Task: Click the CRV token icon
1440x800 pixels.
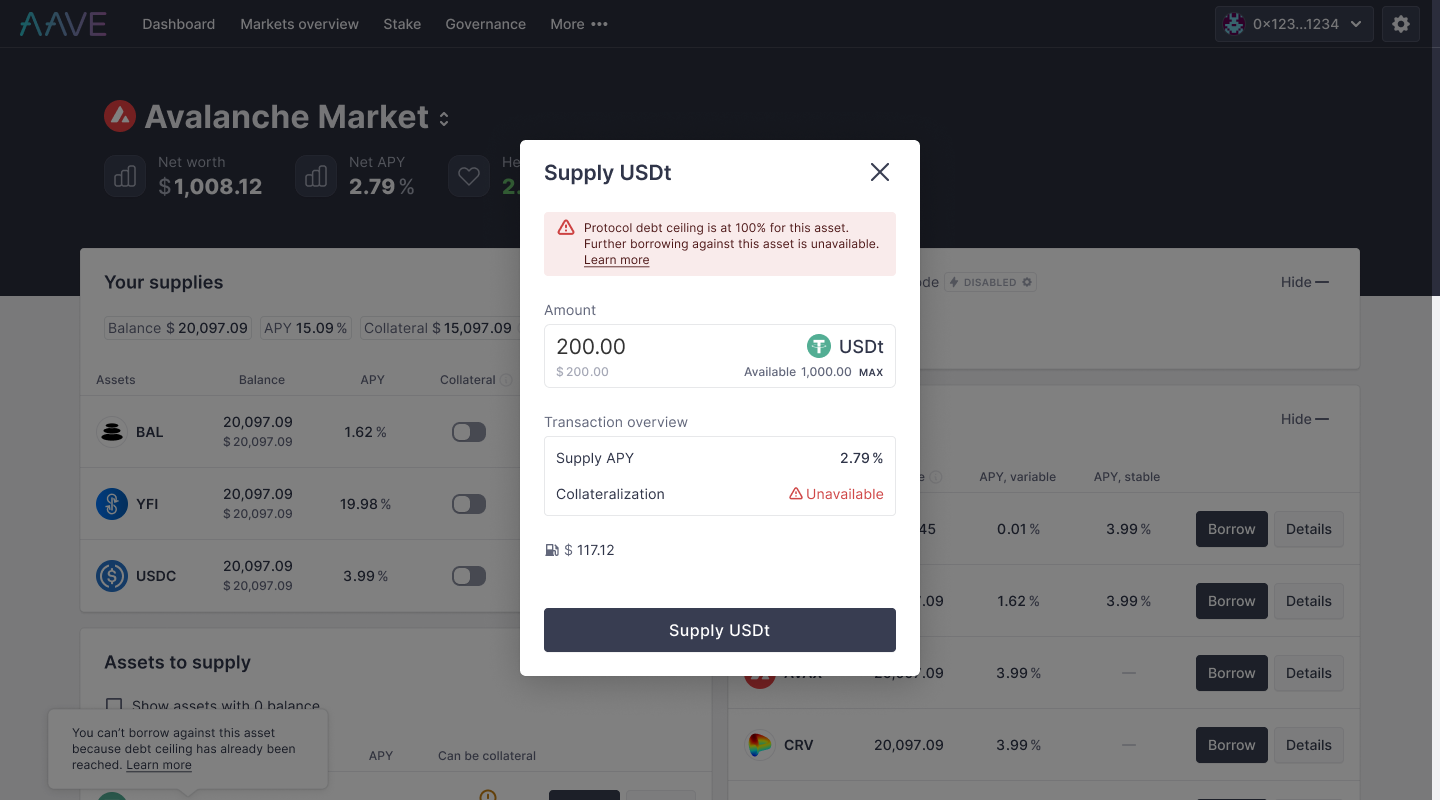Action: (x=759, y=744)
